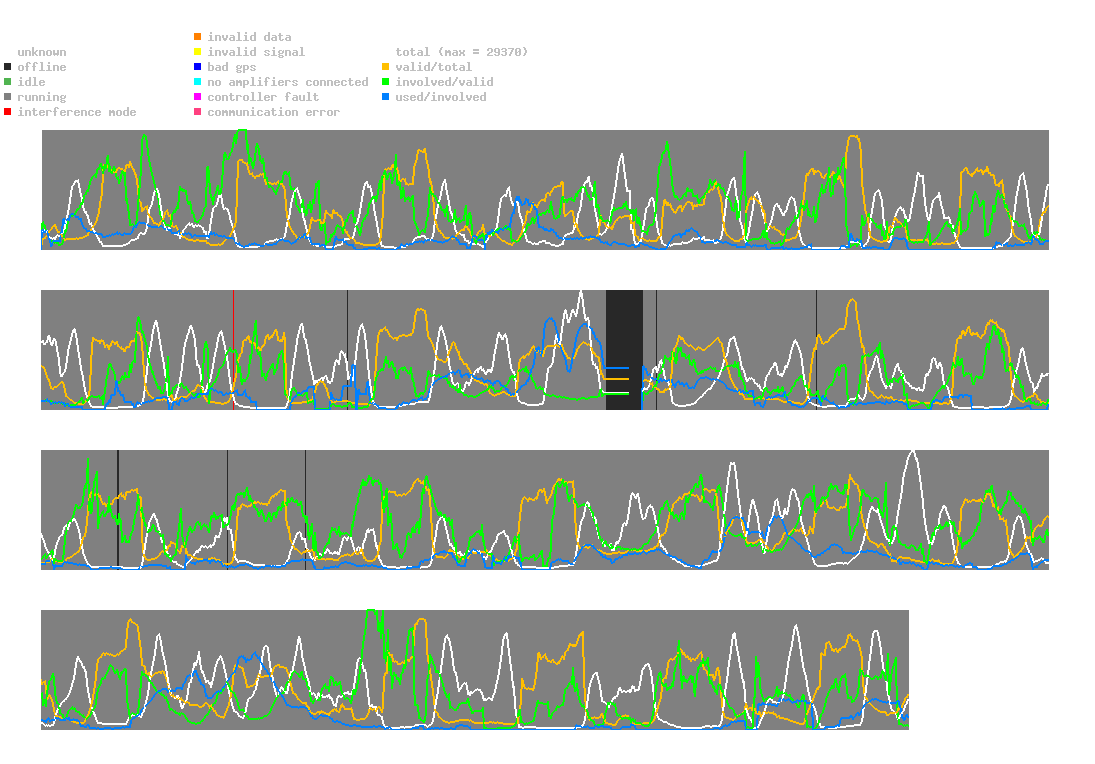The height and width of the screenshot is (764, 1095).
Task: Click the cyan no amplifiers connected swatch
Action: 198,82
